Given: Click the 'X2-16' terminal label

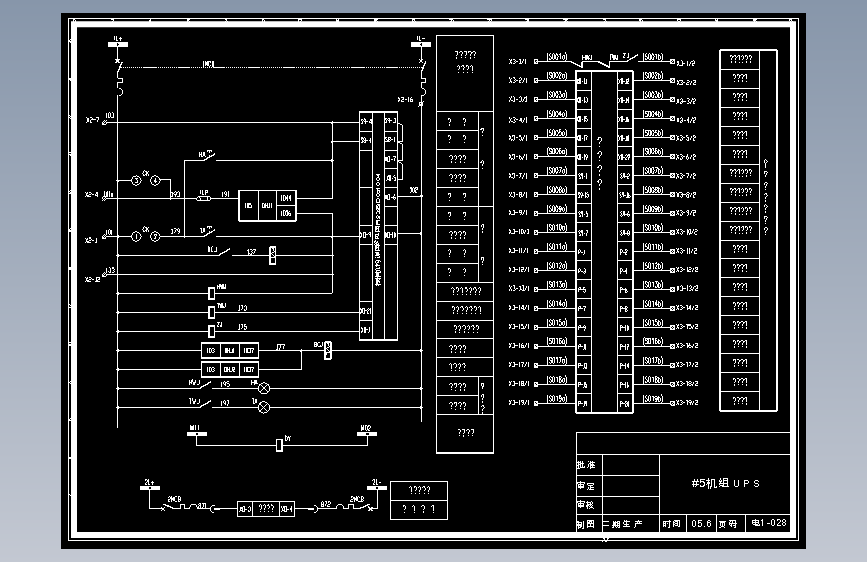Looking at the screenshot, I should (405, 100).
